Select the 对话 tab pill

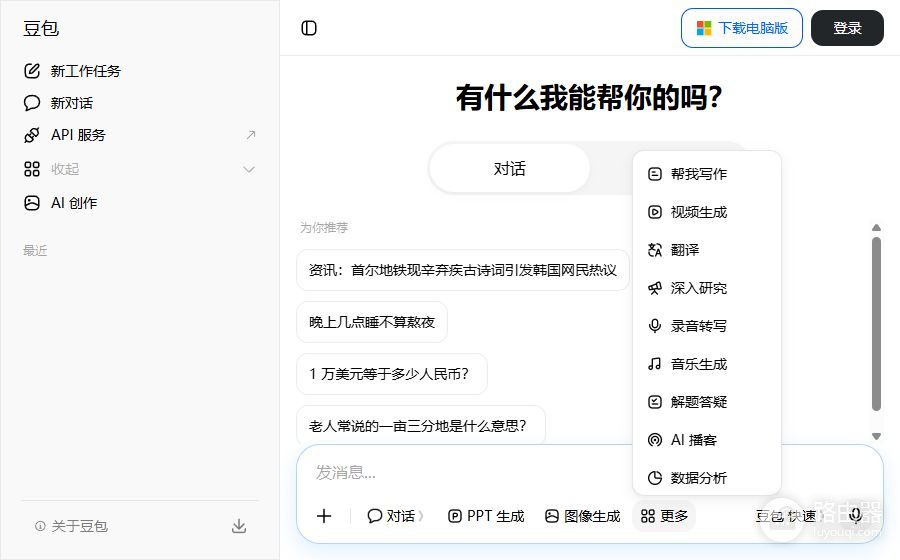pyautogui.click(x=510, y=169)
